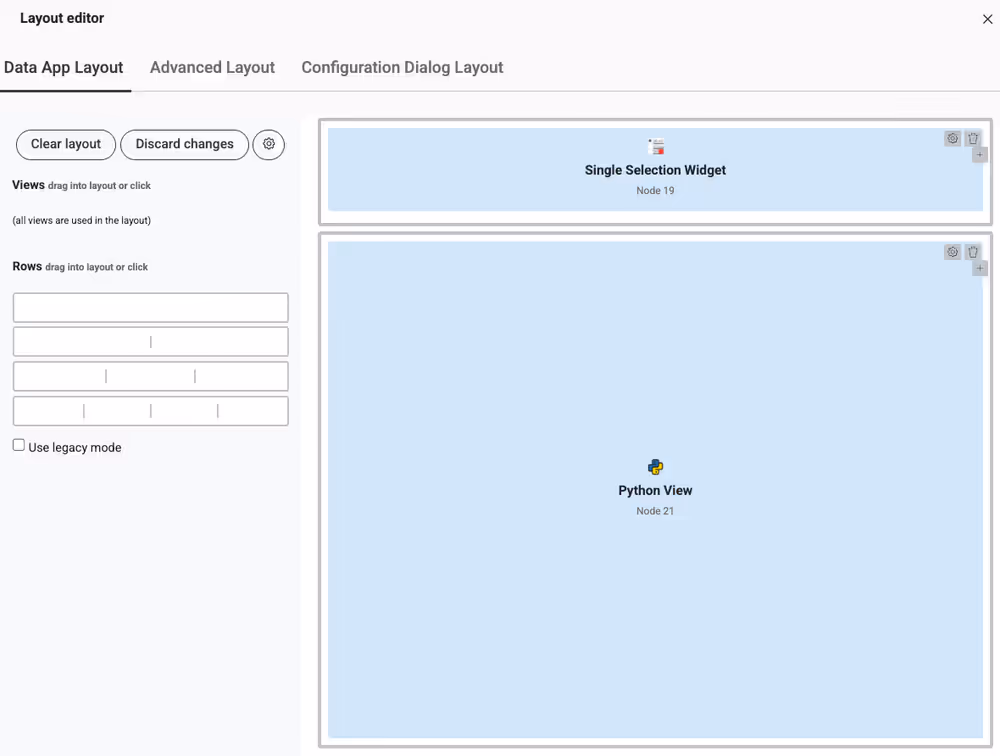
Task: Open settings gear next to Discard changes
Action: [x=268, y=144]
